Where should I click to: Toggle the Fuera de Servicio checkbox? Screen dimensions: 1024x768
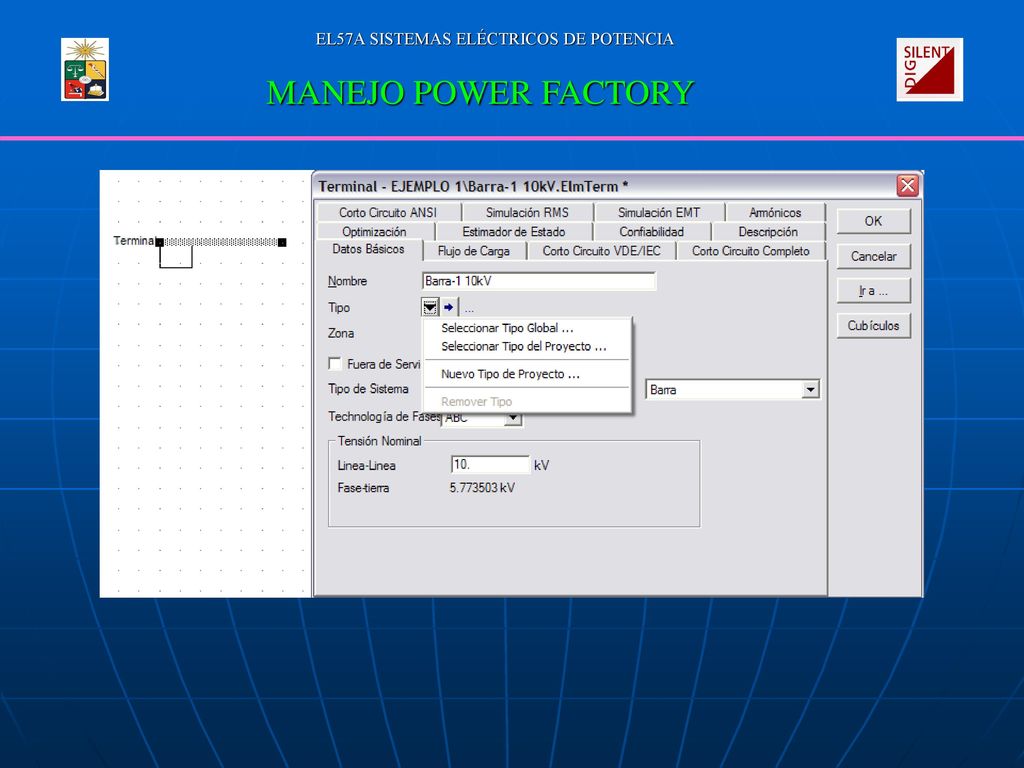coord(335,363)
